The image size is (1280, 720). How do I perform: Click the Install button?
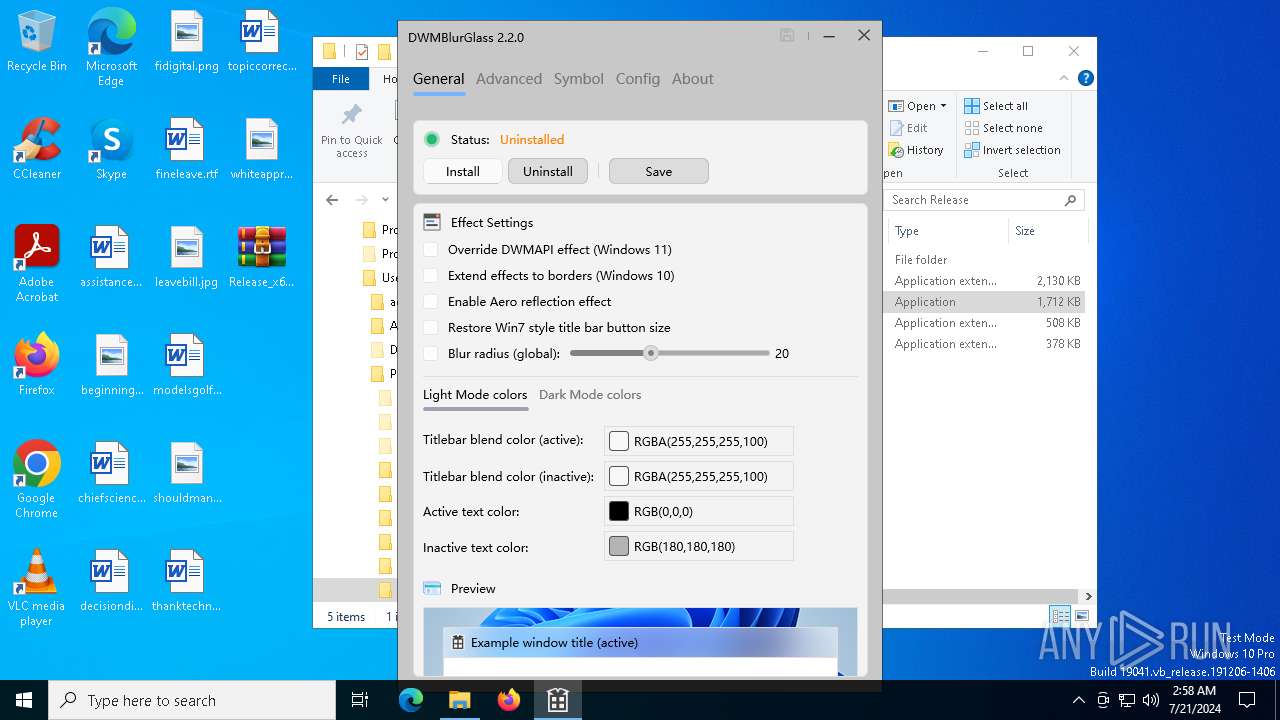click(x=462, y=172)
